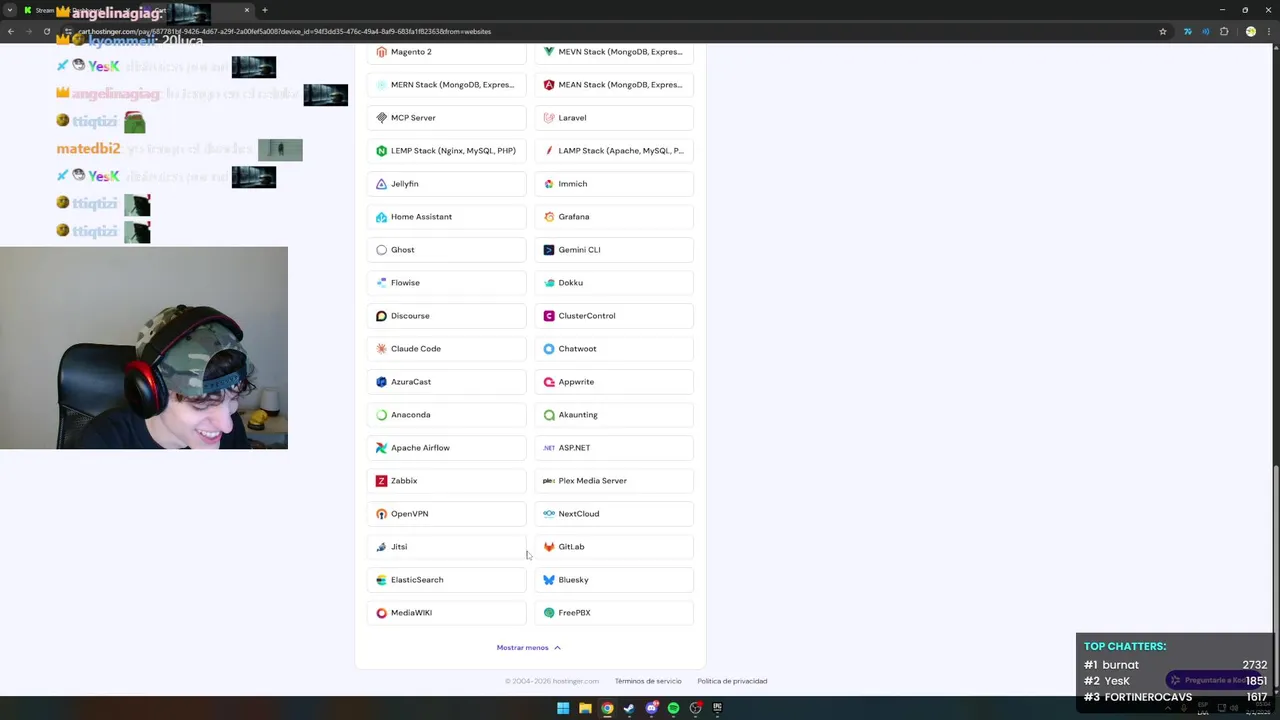The image size is (1280, 720).
Task: Click the Chatwoot blue icon
Action: tap(549, 349)
